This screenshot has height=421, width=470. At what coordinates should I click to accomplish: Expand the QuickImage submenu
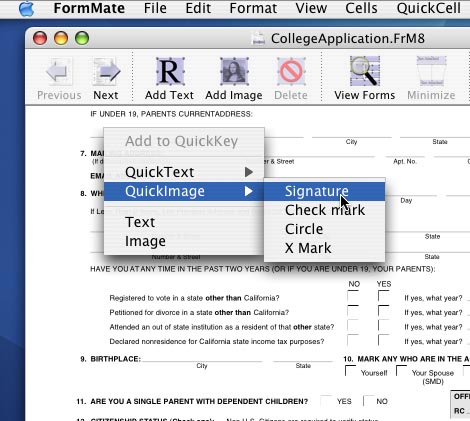(184, 191)
